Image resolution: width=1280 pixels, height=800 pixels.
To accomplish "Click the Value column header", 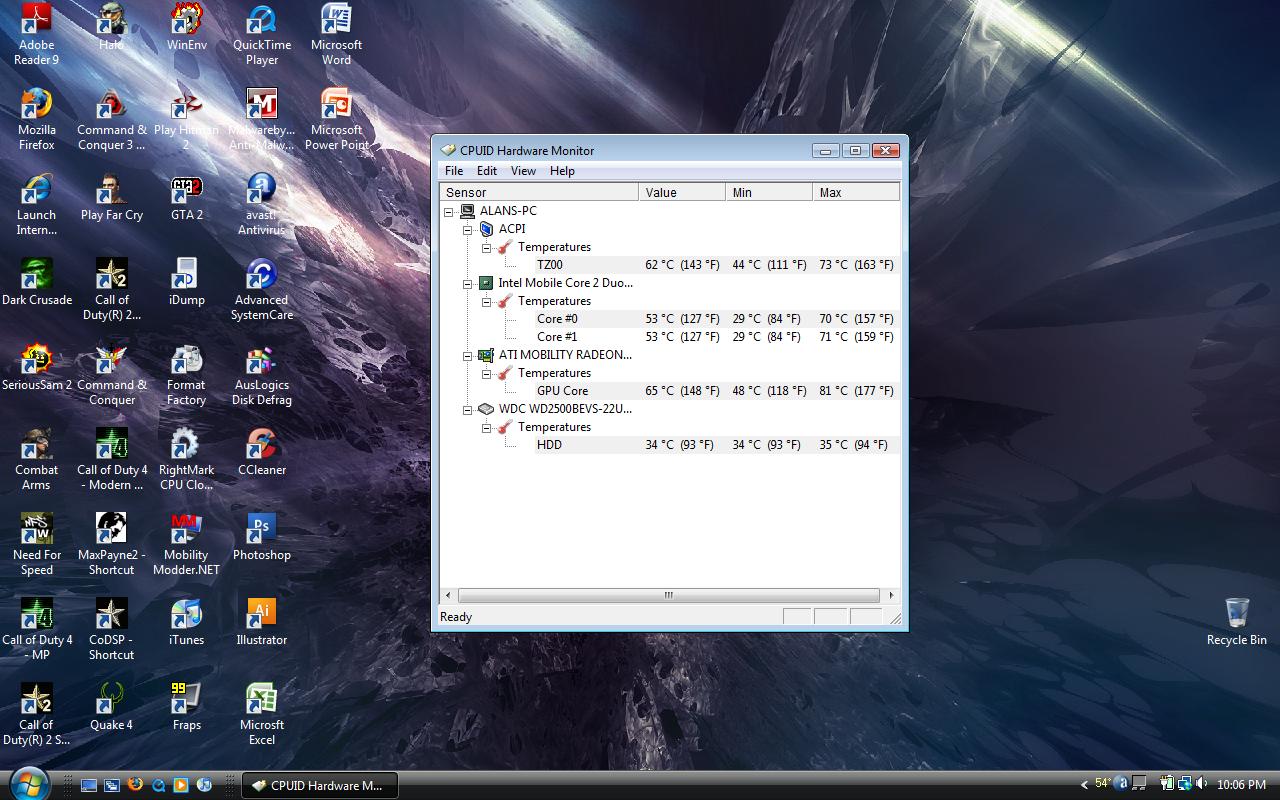I will (x=682, y=192).
